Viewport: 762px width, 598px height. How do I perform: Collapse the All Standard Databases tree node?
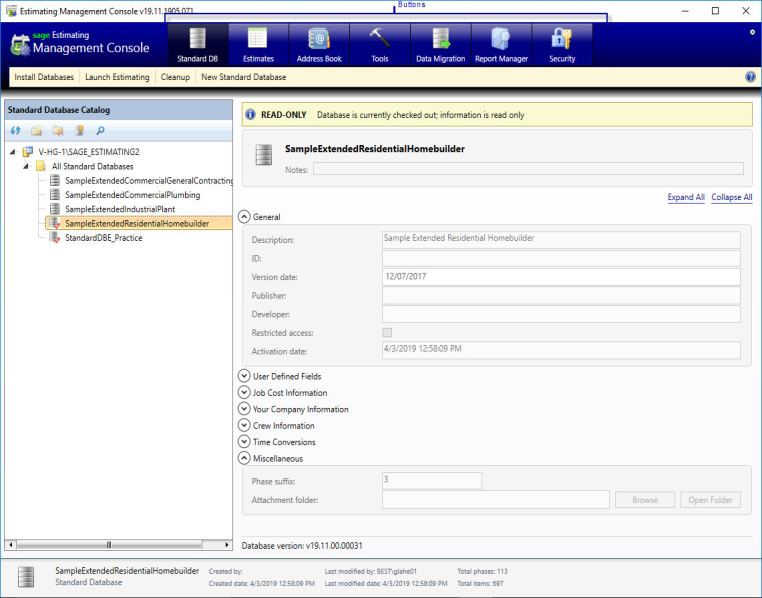point(26,166)
